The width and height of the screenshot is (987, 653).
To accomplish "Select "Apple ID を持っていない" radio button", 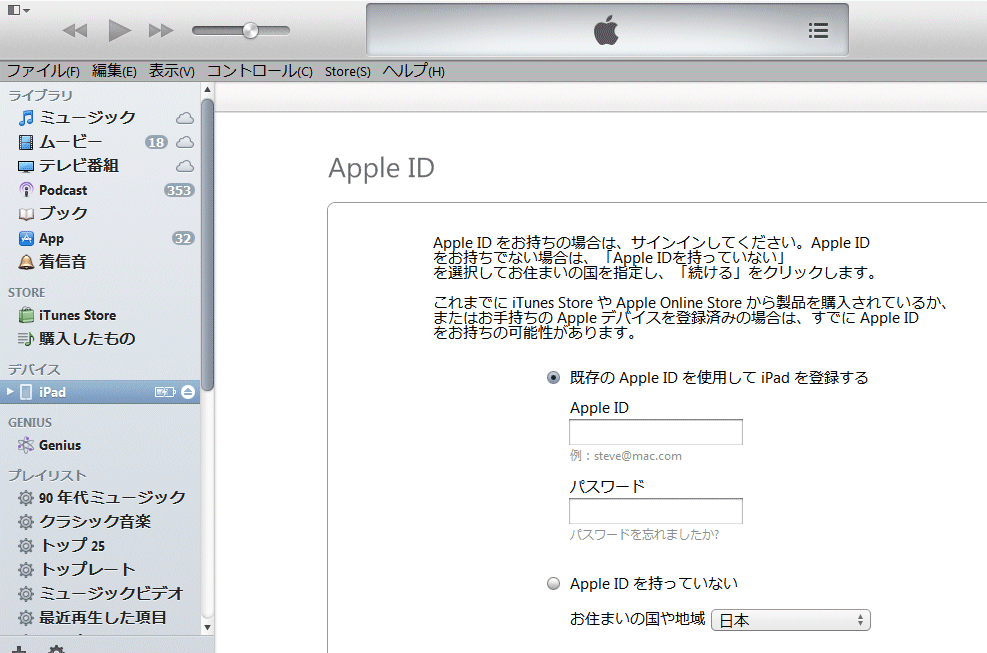I will tap(554, 584).
